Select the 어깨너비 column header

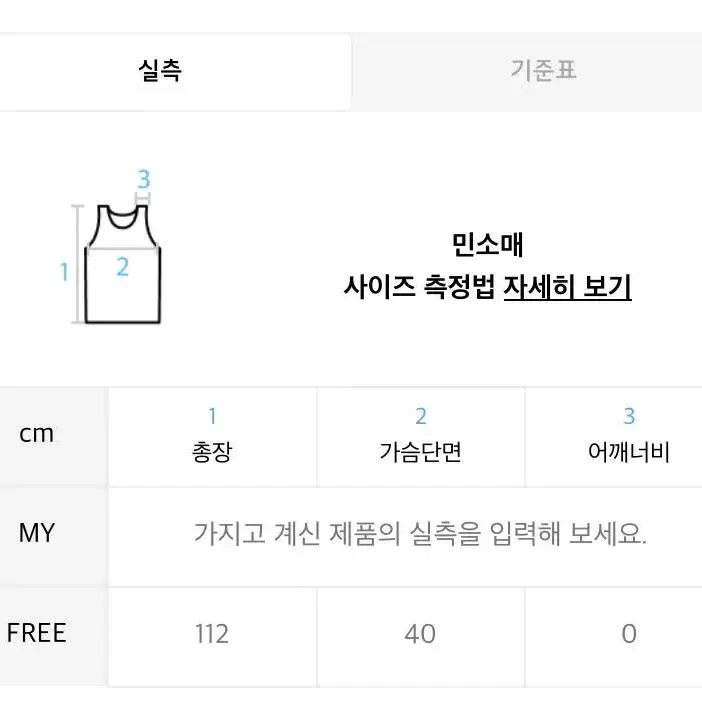click(629, 452)
